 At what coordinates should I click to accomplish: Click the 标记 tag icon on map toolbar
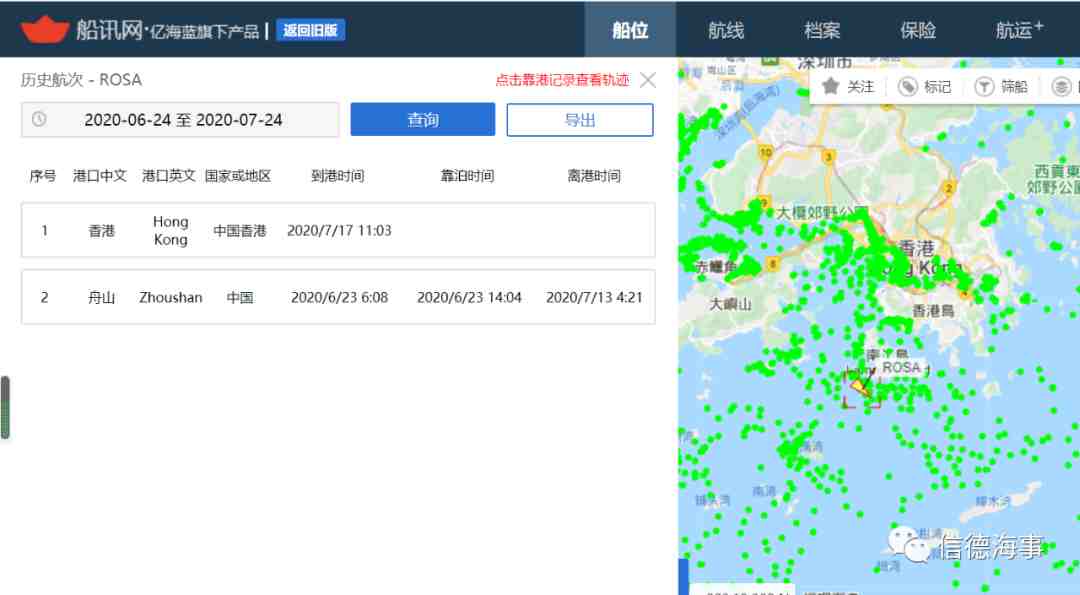908,87
